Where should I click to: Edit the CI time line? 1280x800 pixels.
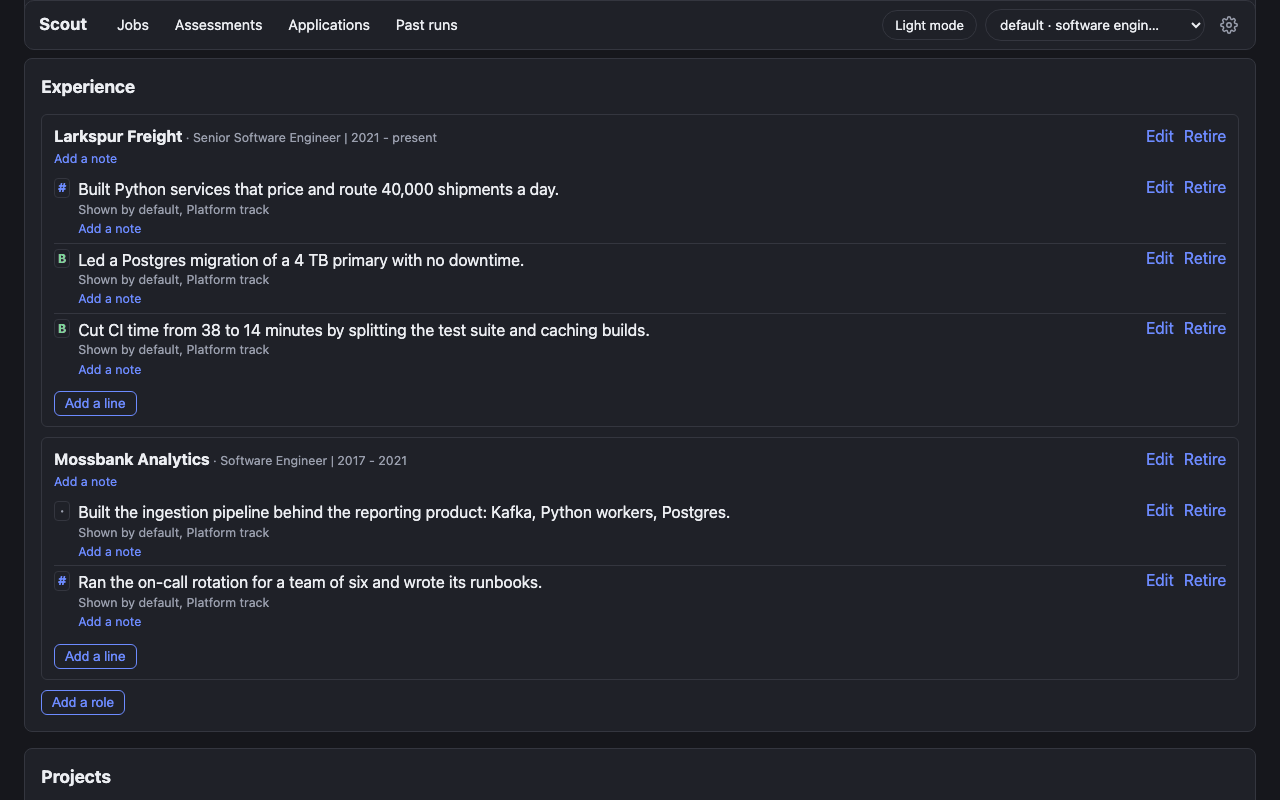click(1160, 328)
